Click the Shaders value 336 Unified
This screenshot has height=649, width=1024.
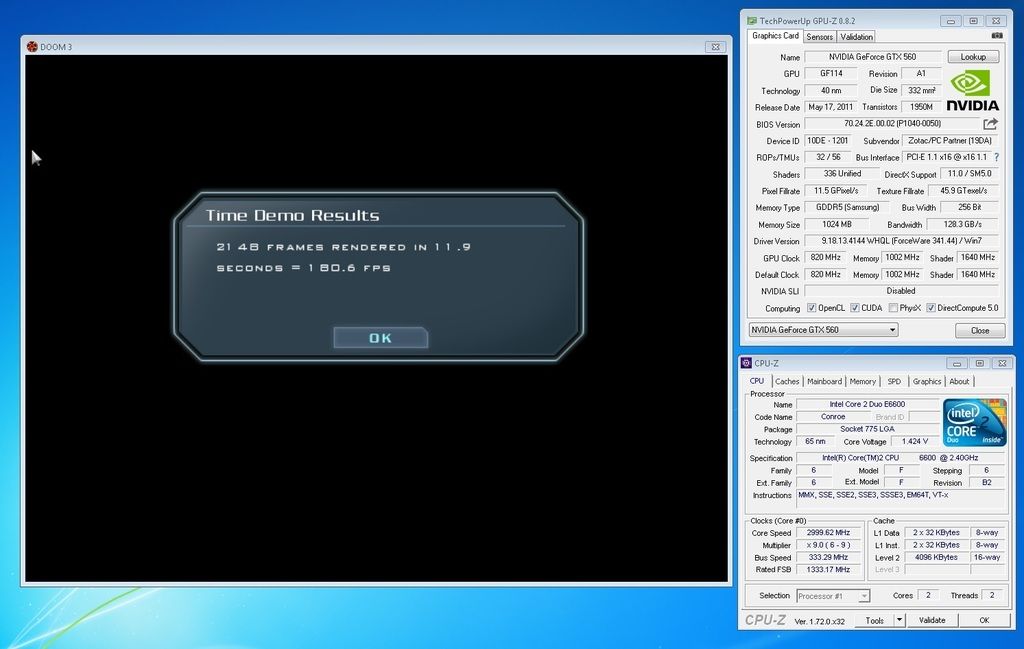pos(842,174)
